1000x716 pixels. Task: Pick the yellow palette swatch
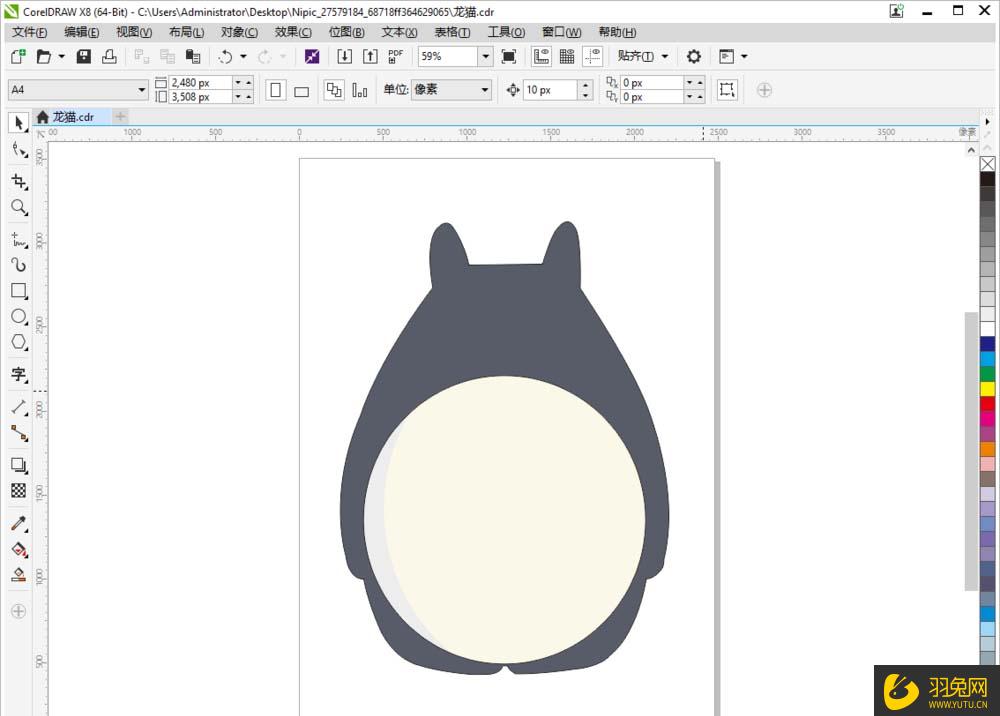click(x=987, y=388)
